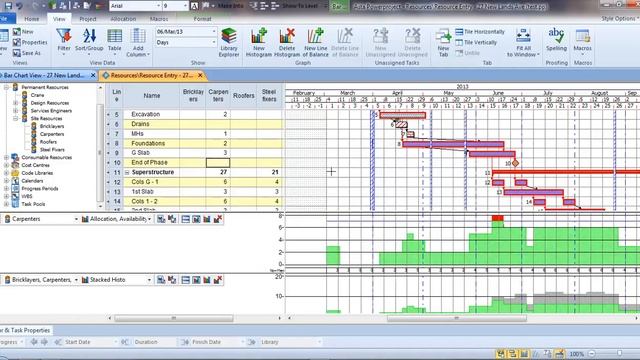Collapse the Superstructure summary row
The height and width of the screenshot is (360, 640).
127,172
